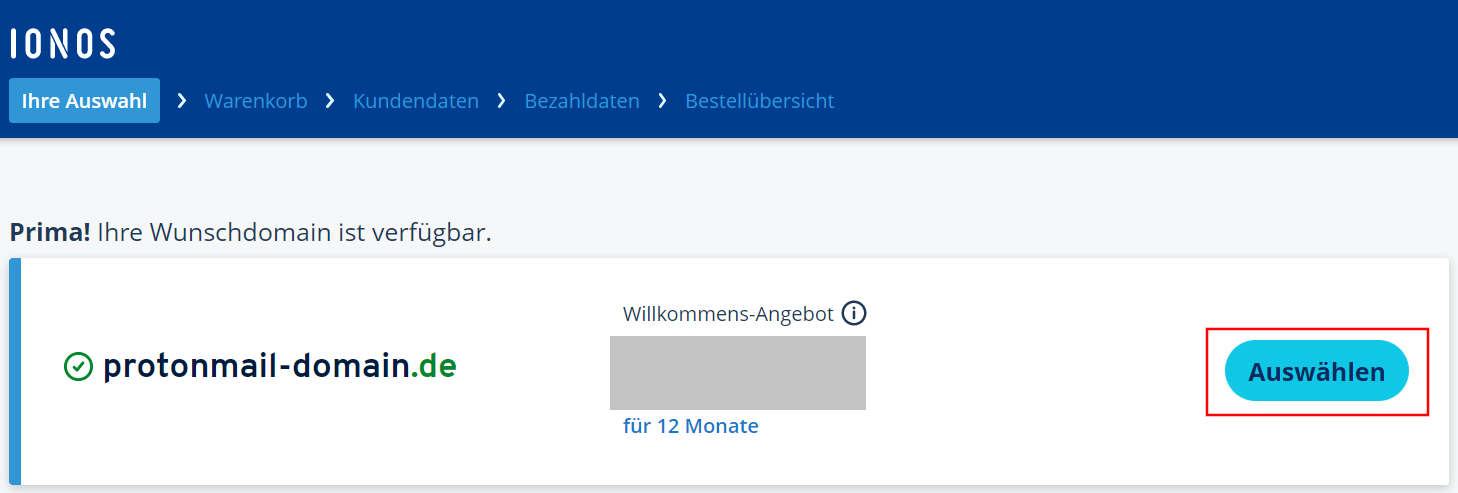Viewport: 1458px width, 493px height.
Task: Click the Willkommens-Angebot label
Action: pos(728,314)
